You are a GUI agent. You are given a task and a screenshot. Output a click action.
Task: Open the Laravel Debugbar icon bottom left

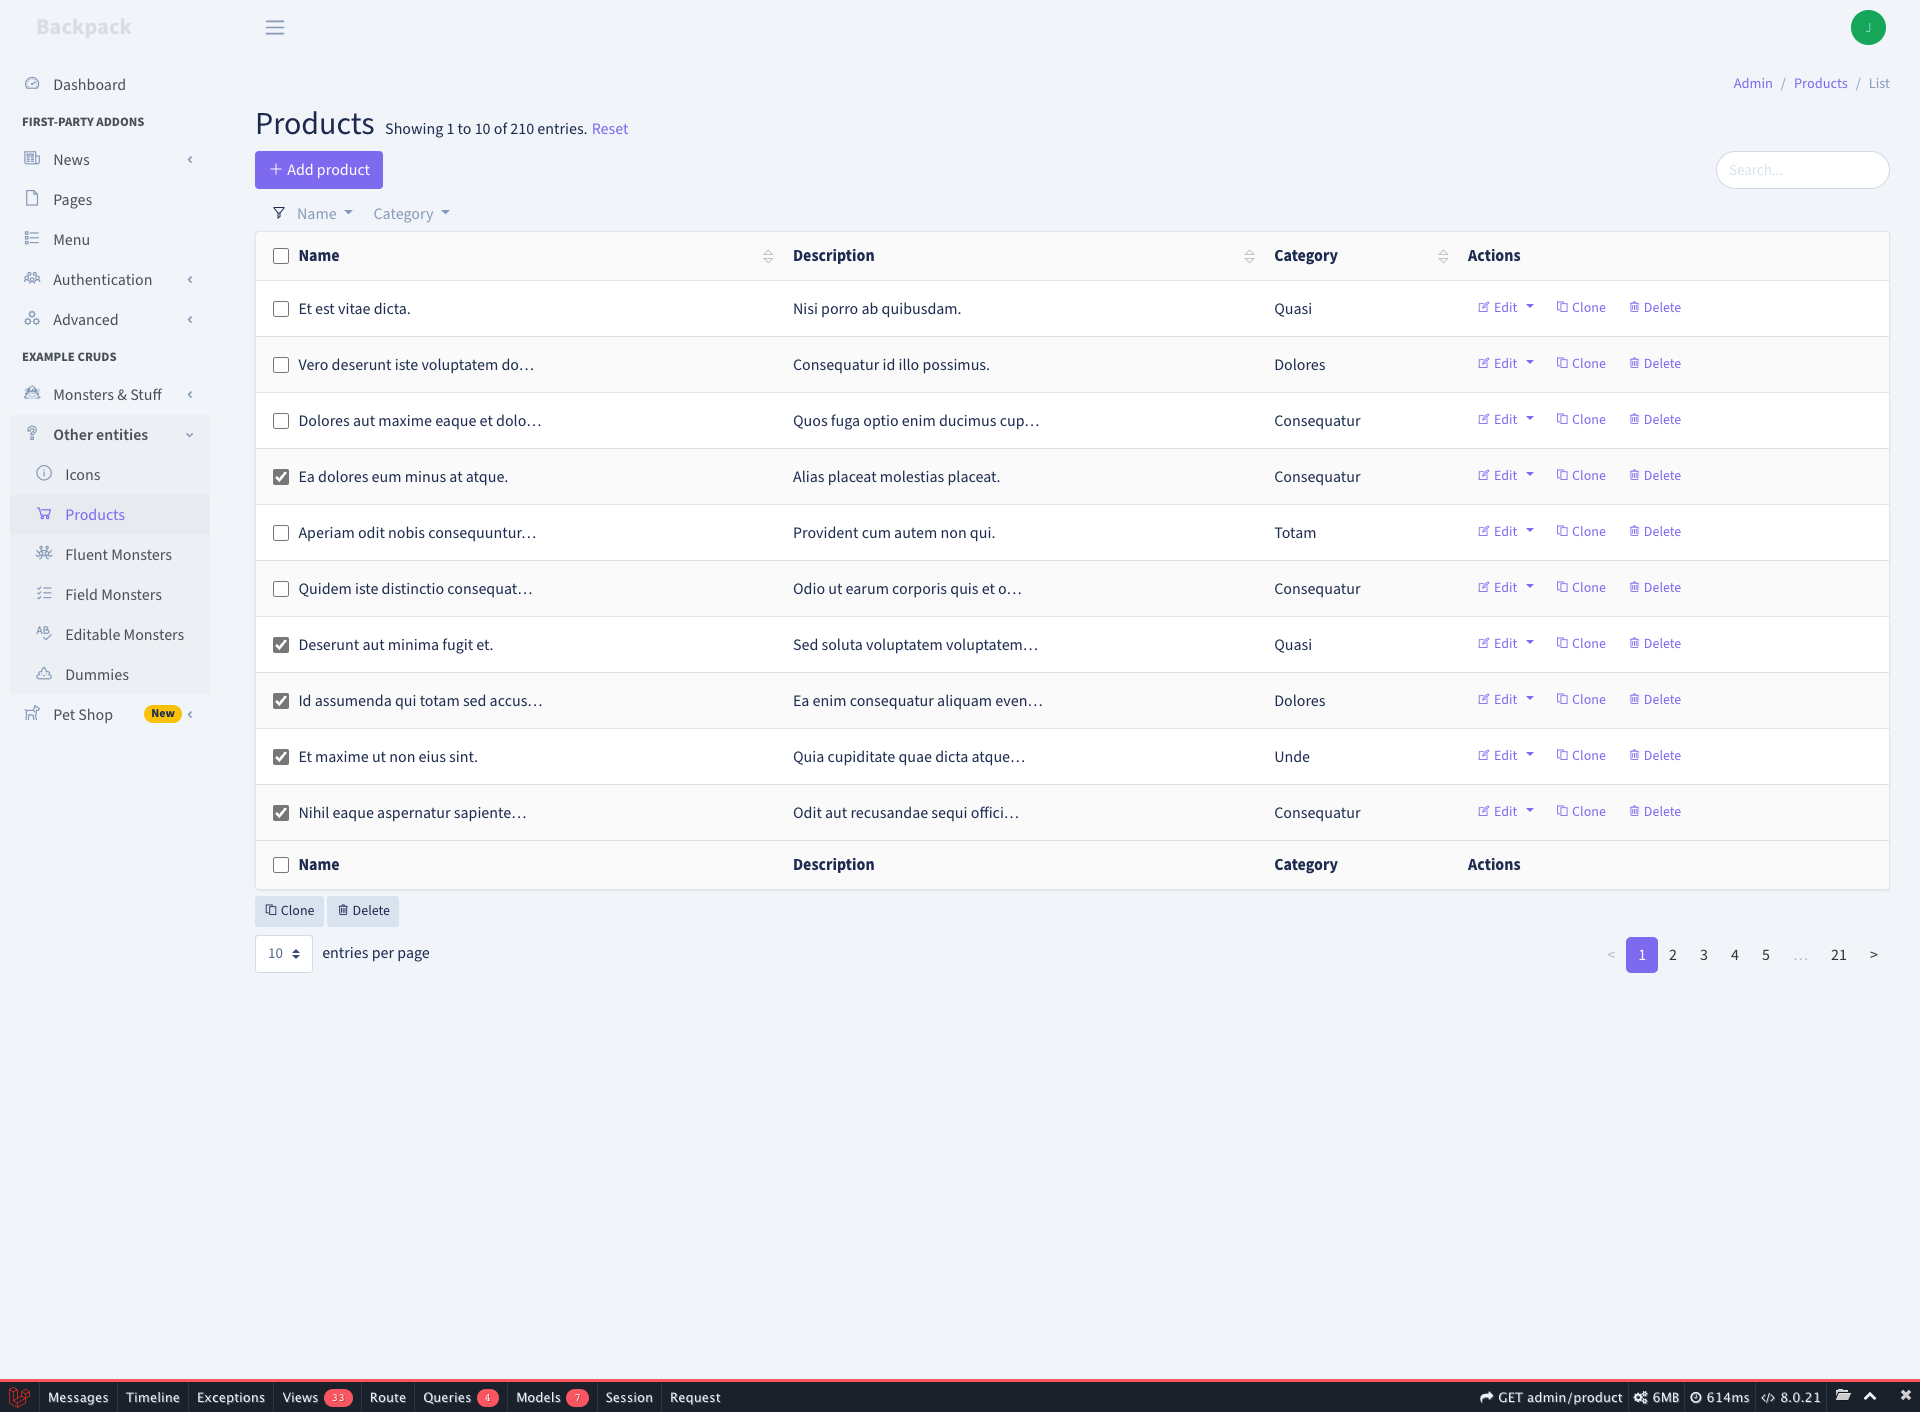pos(18,1397)
